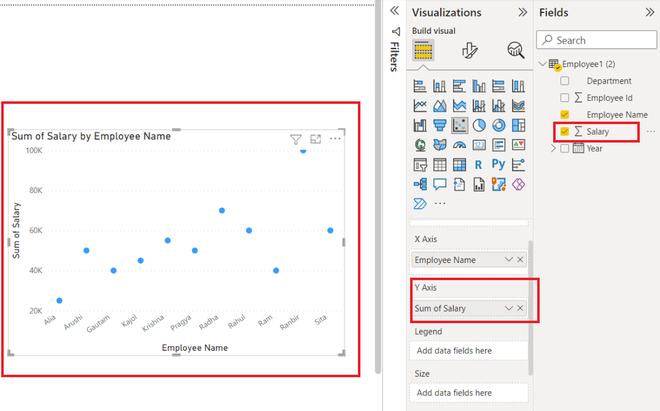660x411 pixels.
Task: Click the Legend add data fields well
Action: (469, 350)
